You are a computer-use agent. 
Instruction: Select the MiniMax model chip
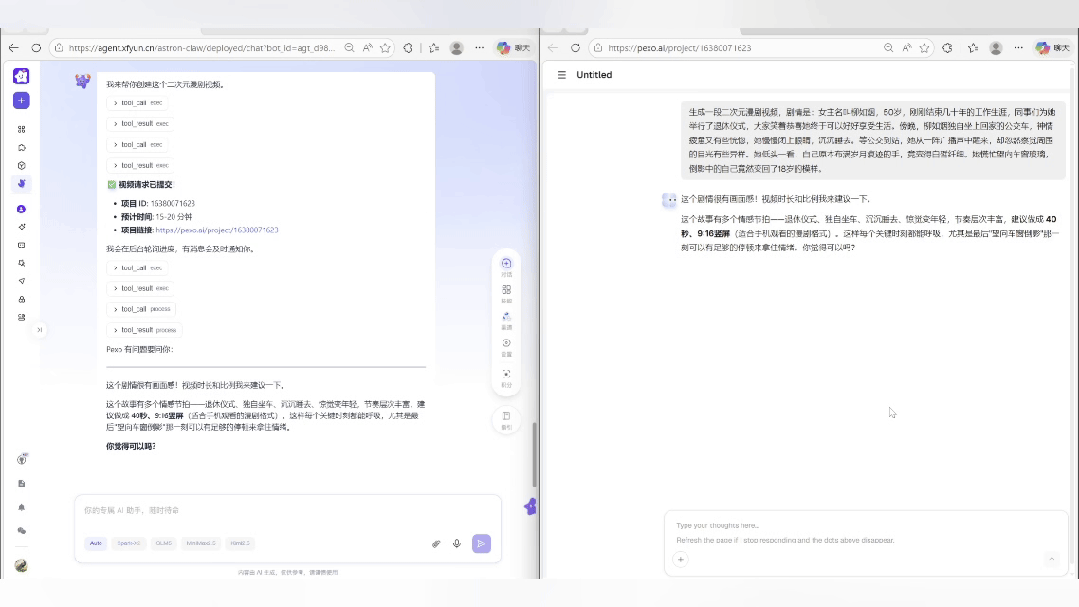click(x=200, y=544)
